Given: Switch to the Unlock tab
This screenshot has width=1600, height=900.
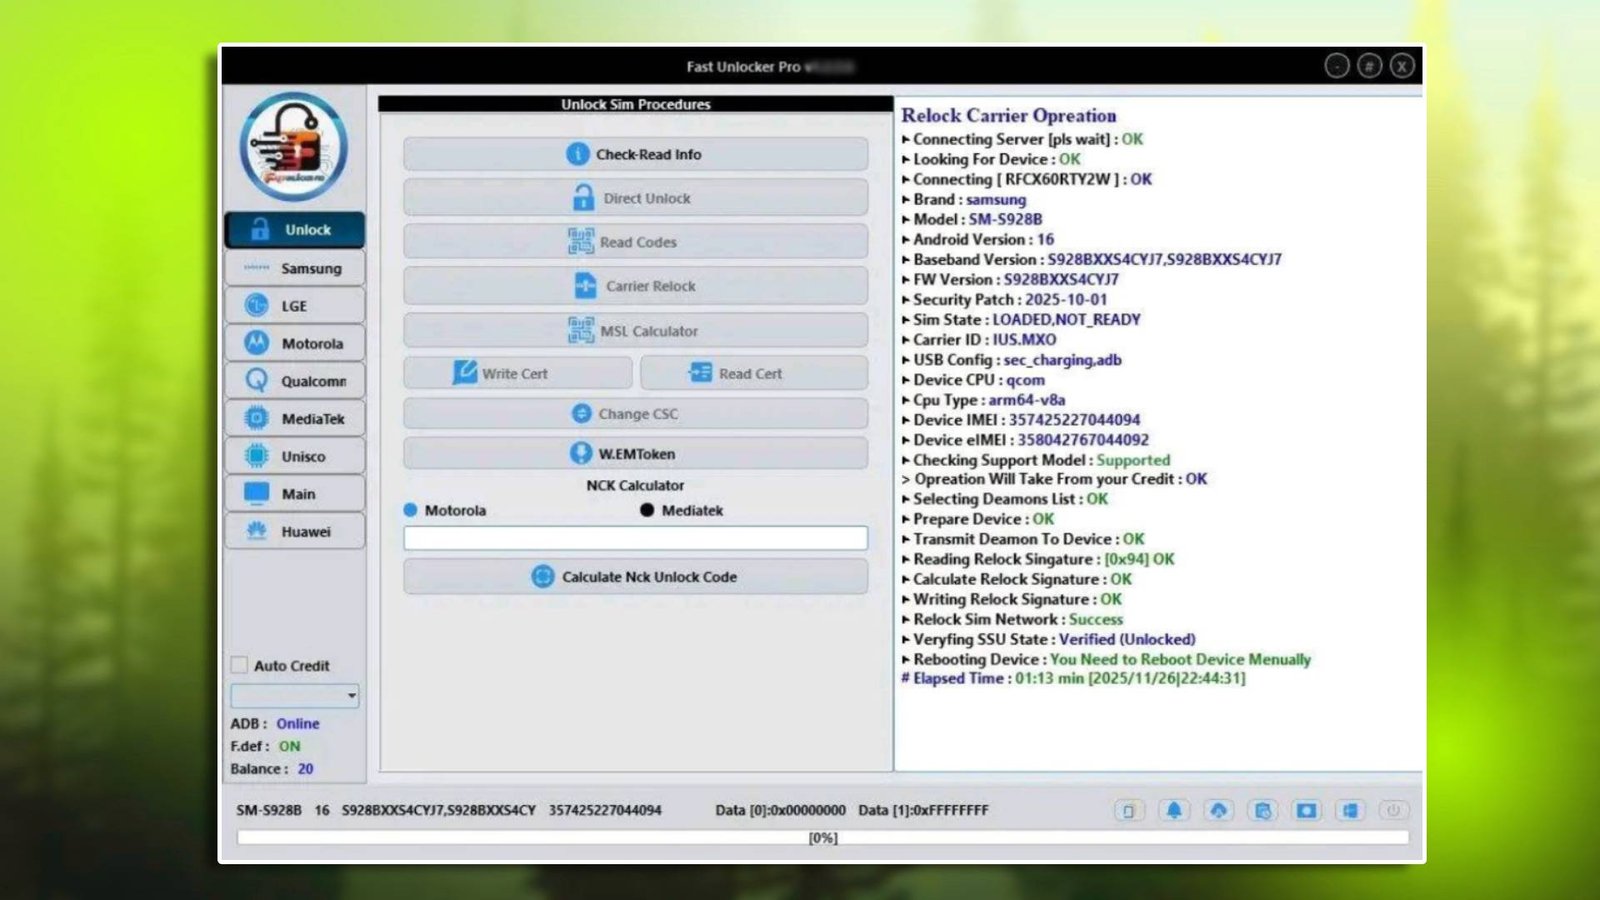Looking at the screenshot, I should (x=295, y=229).
